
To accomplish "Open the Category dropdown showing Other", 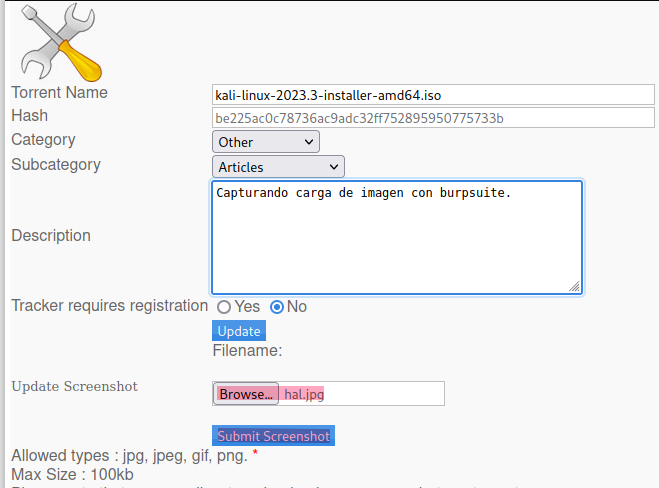I will [265, 142].
